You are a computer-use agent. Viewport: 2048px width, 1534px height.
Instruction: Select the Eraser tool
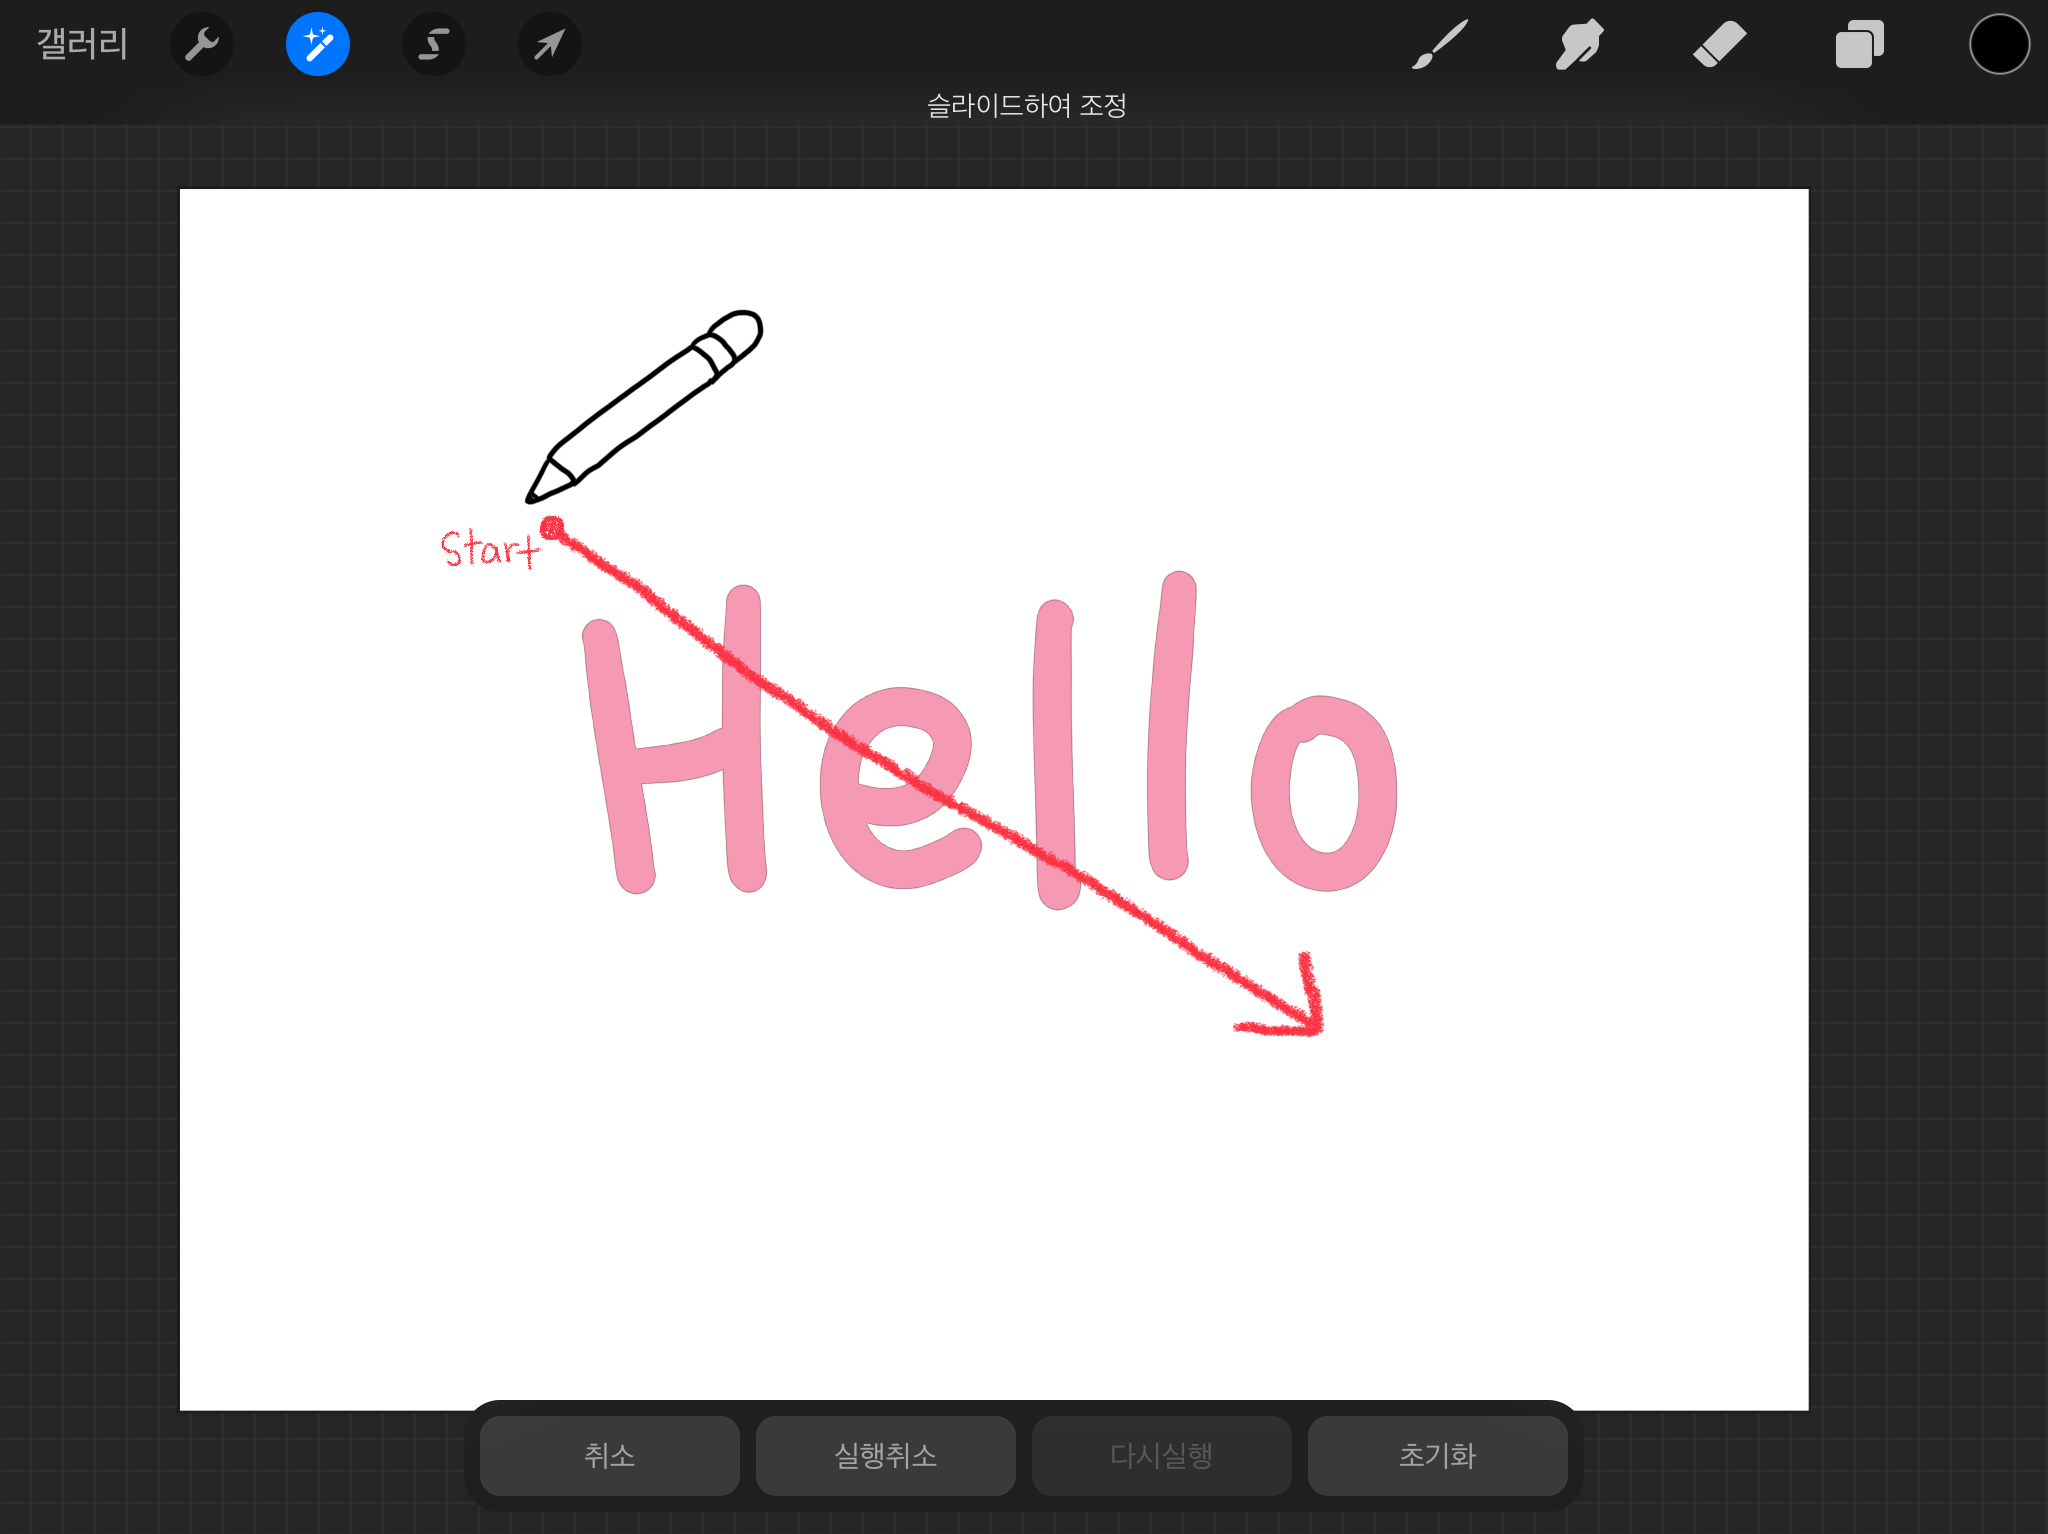coord(1720,44)
